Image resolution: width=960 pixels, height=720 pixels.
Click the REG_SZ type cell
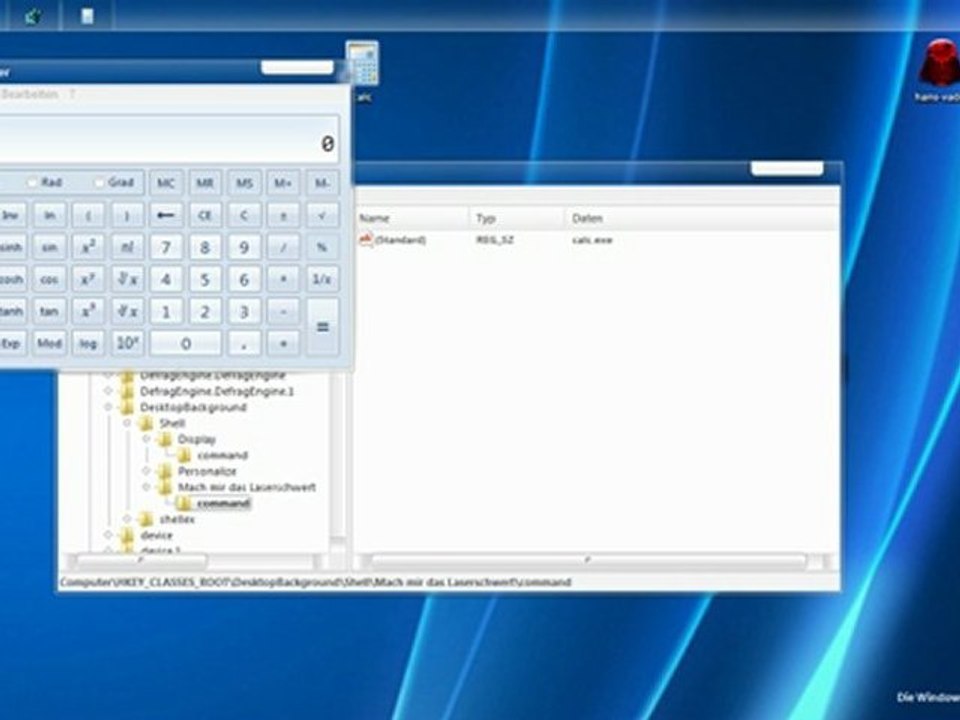pyautogui.click(x=495, y=239)
